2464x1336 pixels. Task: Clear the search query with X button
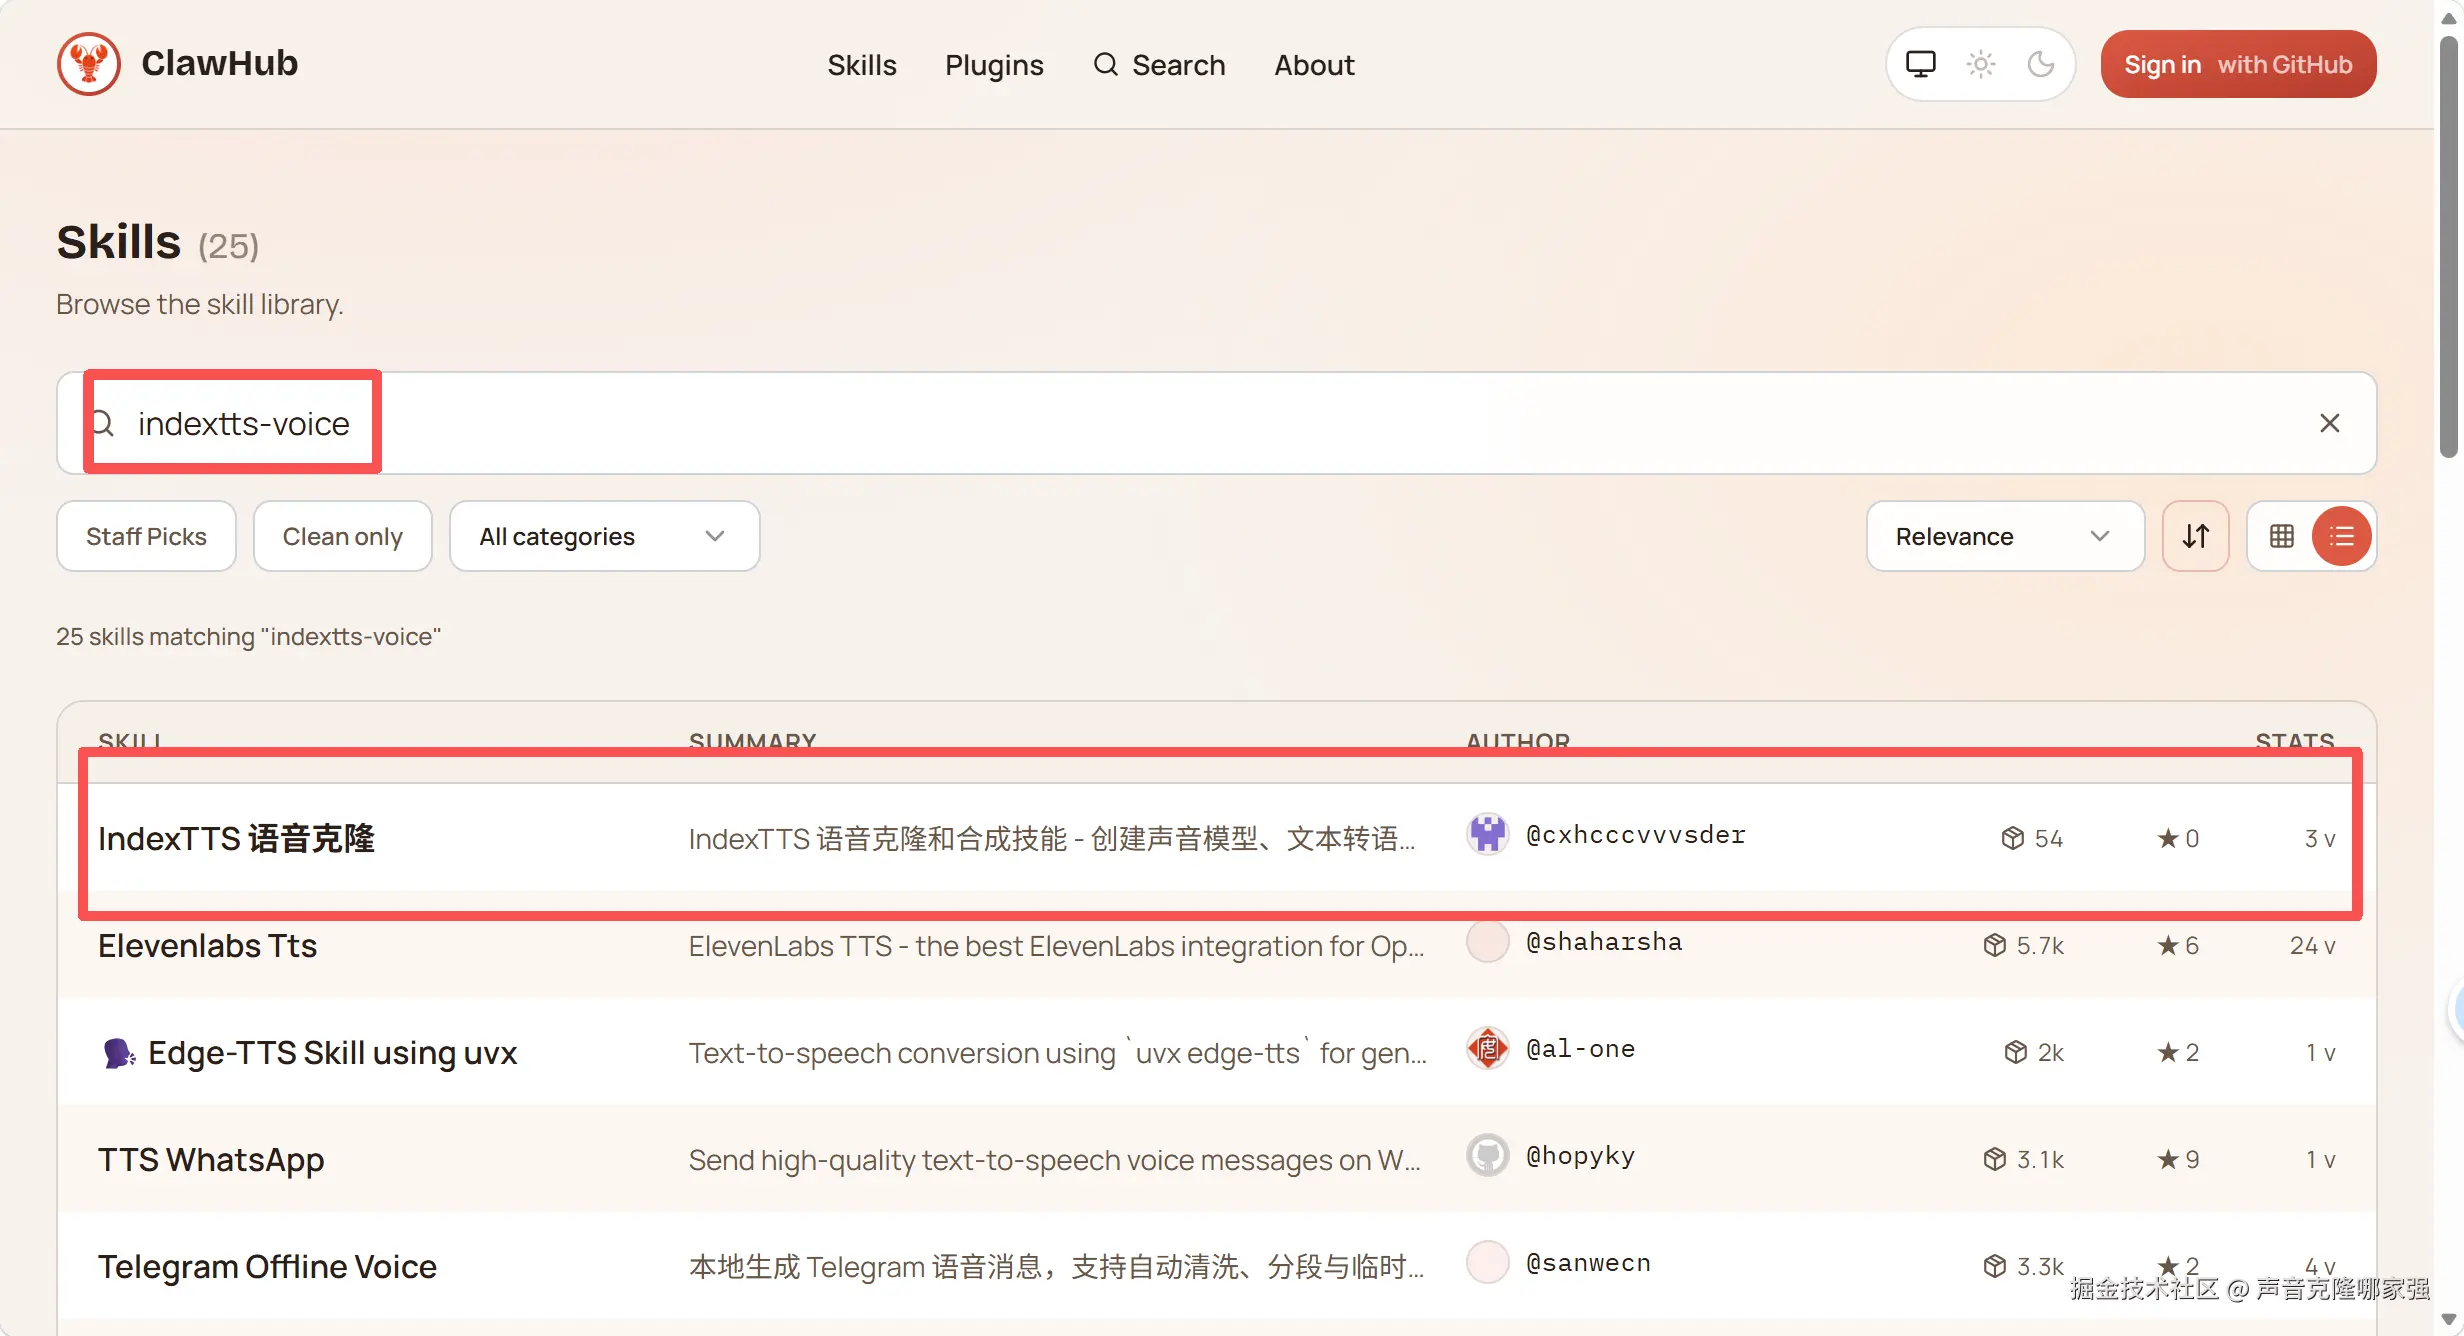click(x=2330, y=423)
